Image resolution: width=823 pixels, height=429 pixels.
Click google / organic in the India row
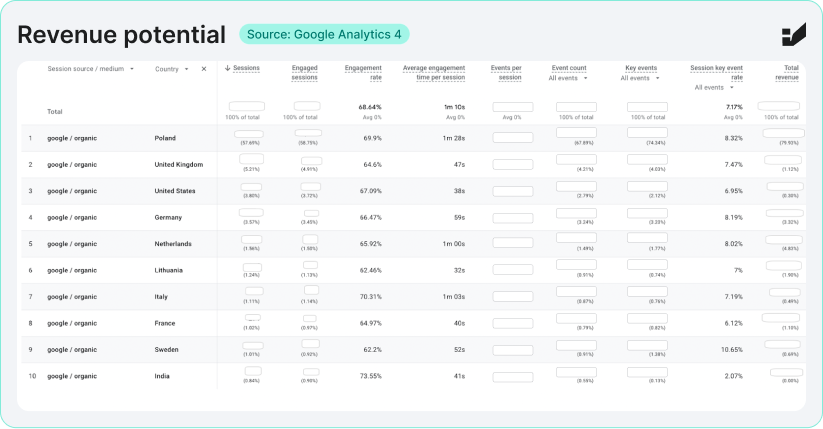pos(72,376)
